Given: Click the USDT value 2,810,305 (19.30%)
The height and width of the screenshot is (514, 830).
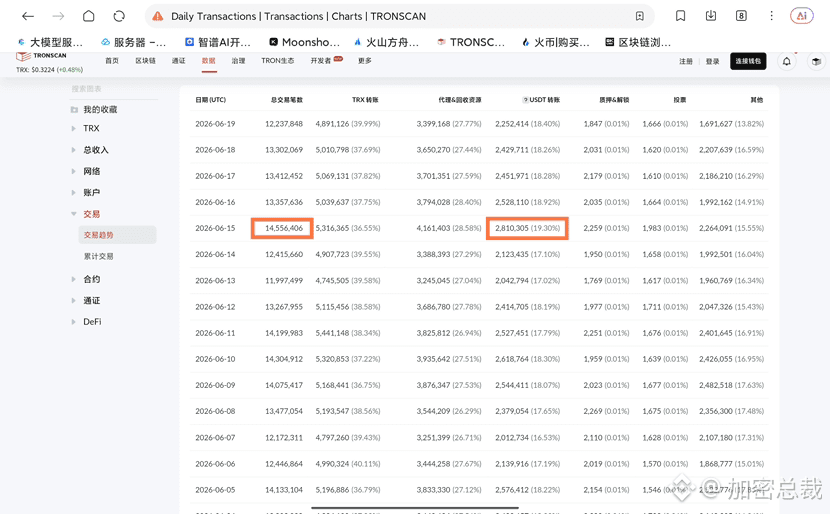Looking at the screenshot, I should [527, 228].
